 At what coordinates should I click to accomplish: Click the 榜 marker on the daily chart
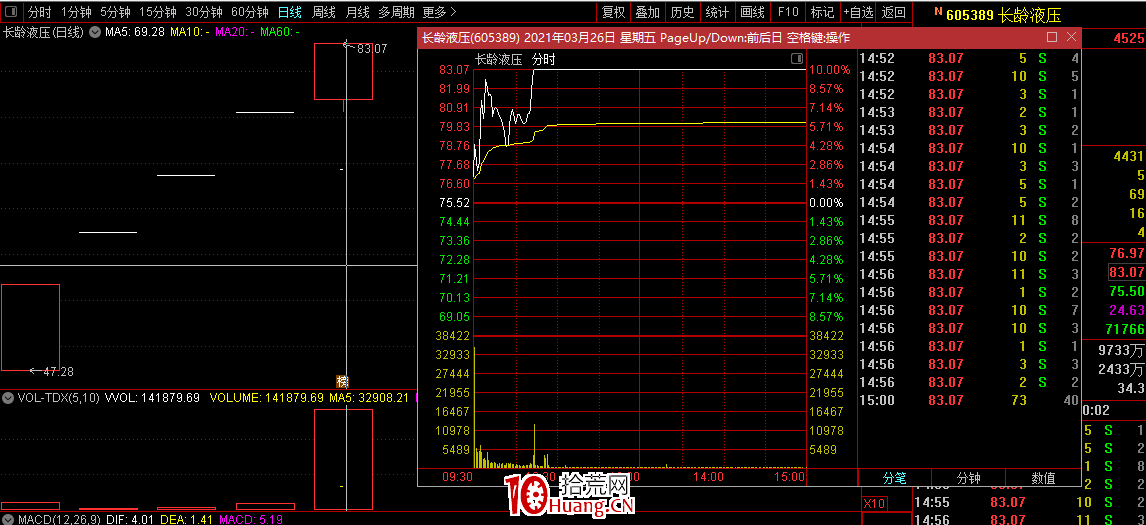point(342,381)
